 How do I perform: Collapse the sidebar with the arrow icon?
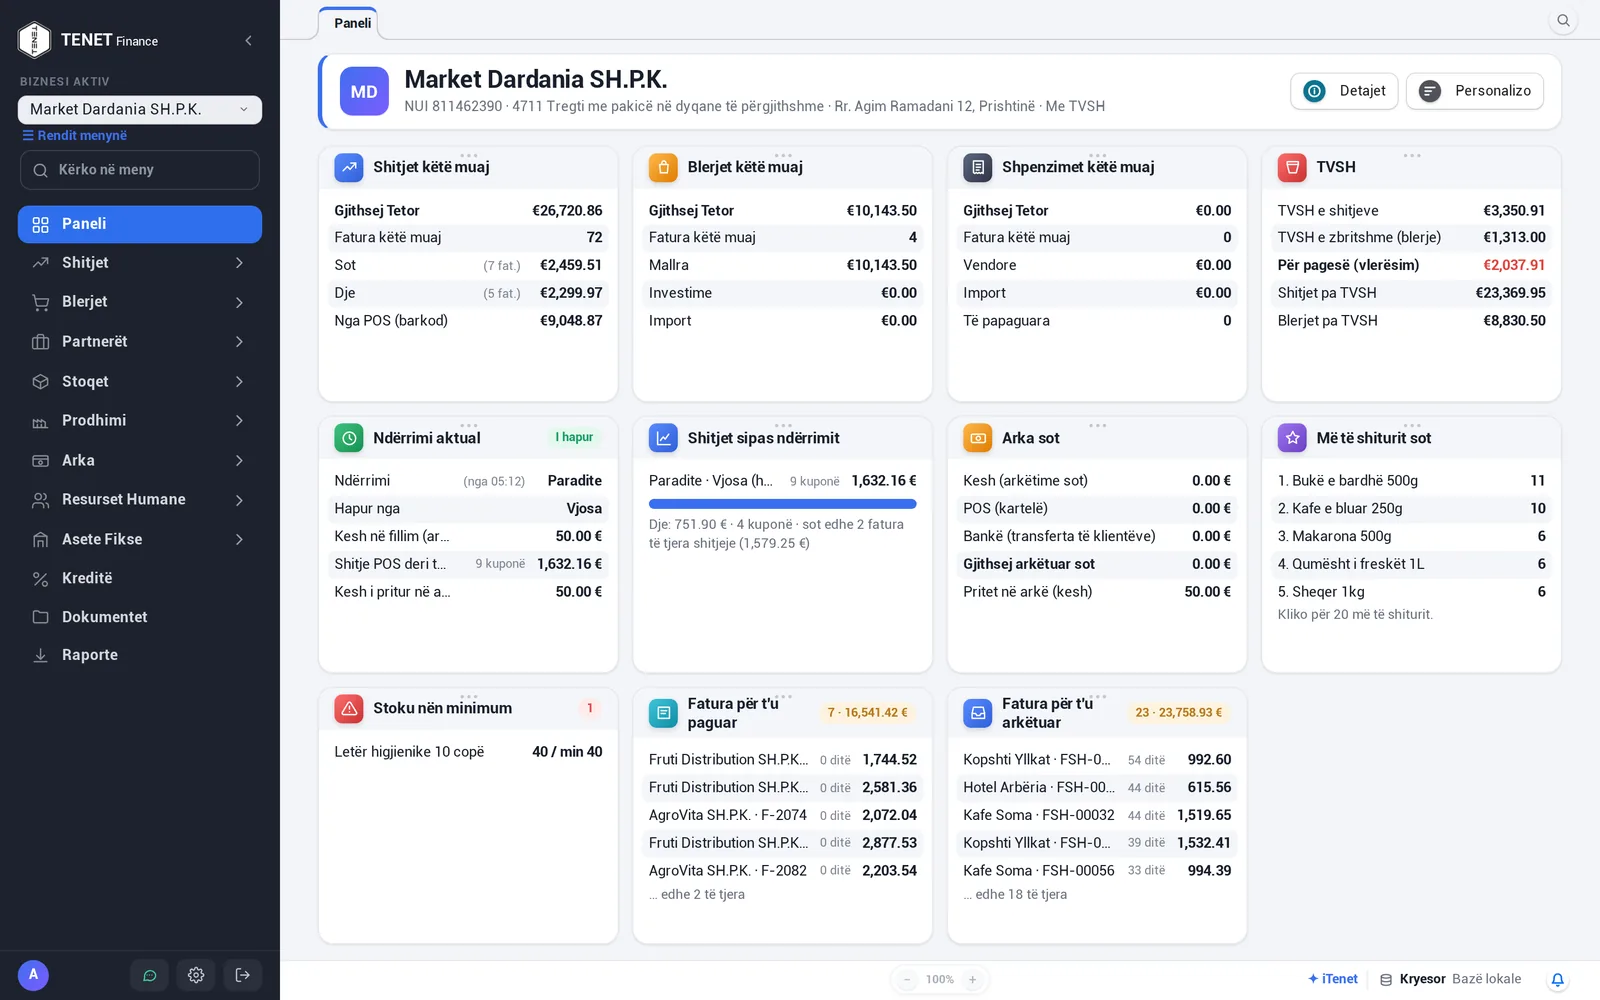248,41
